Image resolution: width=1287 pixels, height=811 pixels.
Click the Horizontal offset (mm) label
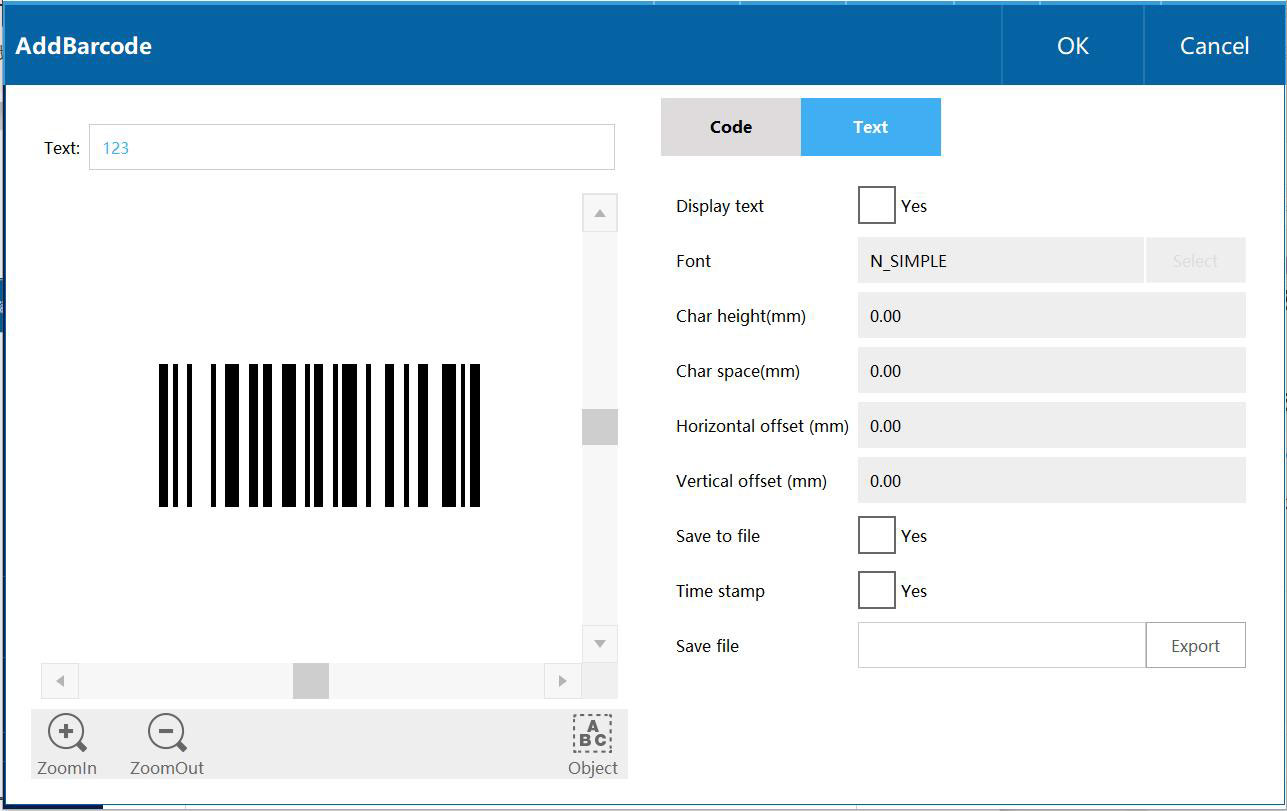coord(762,426)
